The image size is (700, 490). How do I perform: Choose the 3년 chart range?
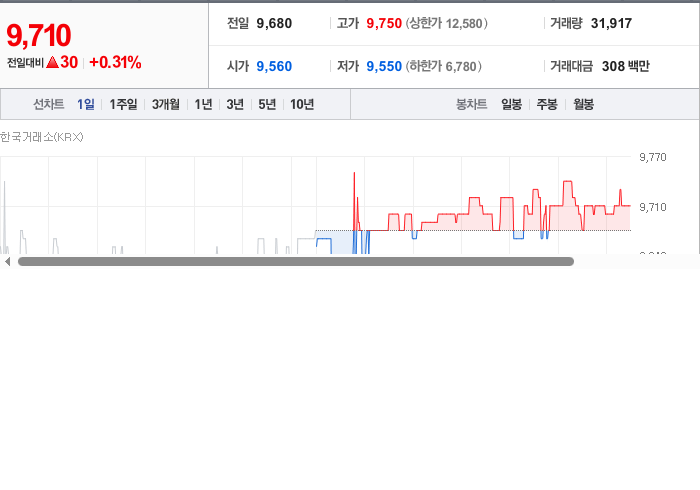click(x=235, y=104)
